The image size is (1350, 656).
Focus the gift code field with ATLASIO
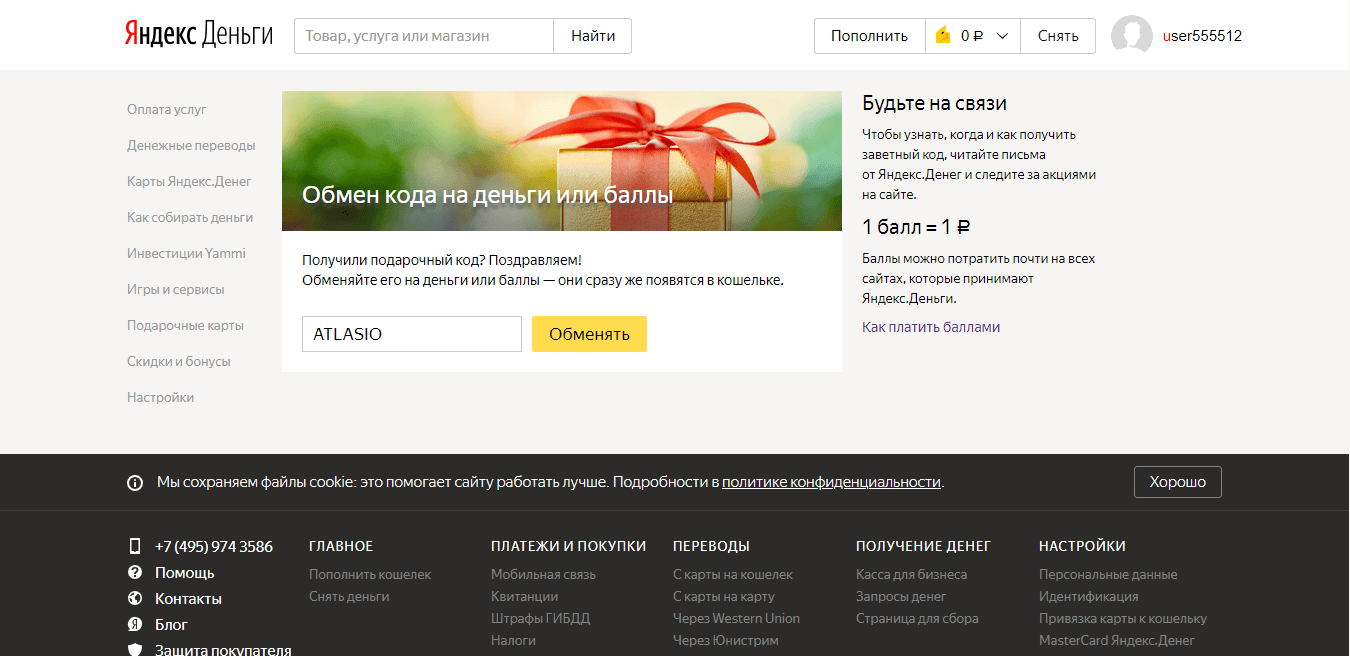411,334
